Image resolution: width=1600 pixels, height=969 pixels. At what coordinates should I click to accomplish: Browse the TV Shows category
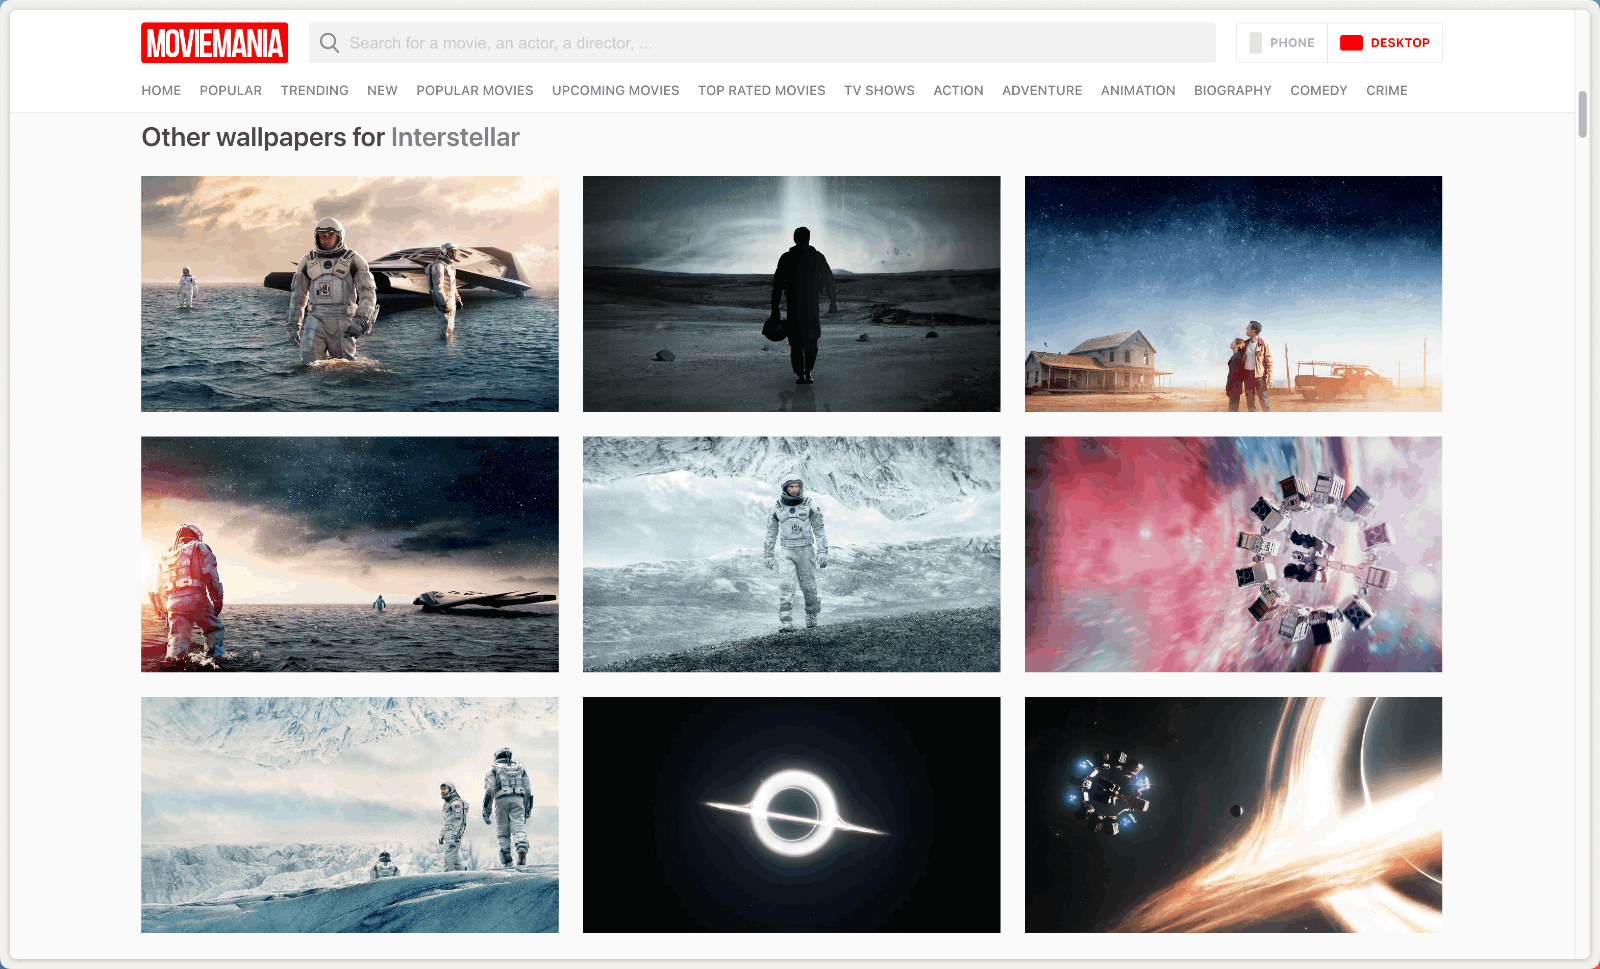pyautogui.click(x=879, y=90)
